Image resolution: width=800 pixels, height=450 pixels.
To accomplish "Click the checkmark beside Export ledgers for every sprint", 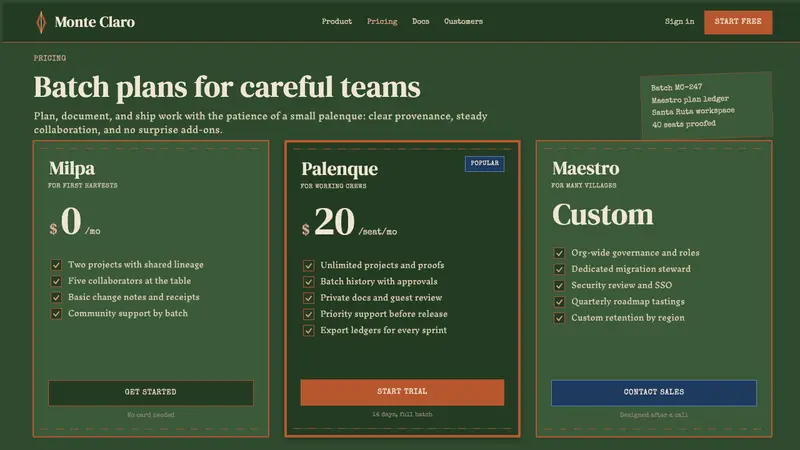I will 308,331.
